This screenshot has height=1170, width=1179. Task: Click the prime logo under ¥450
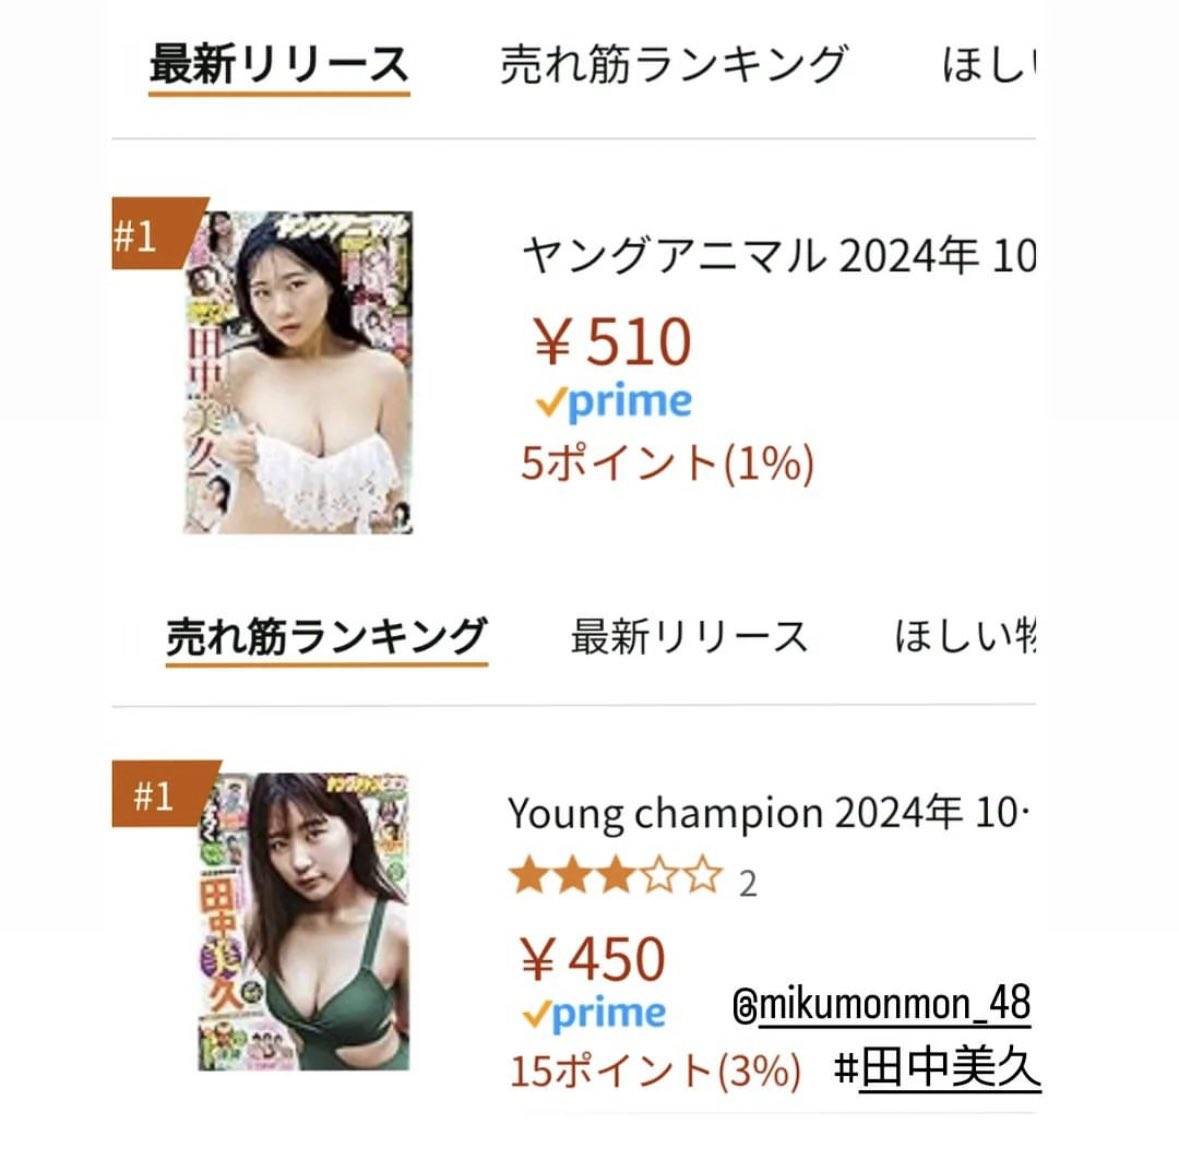click(x=594, y=1015)
